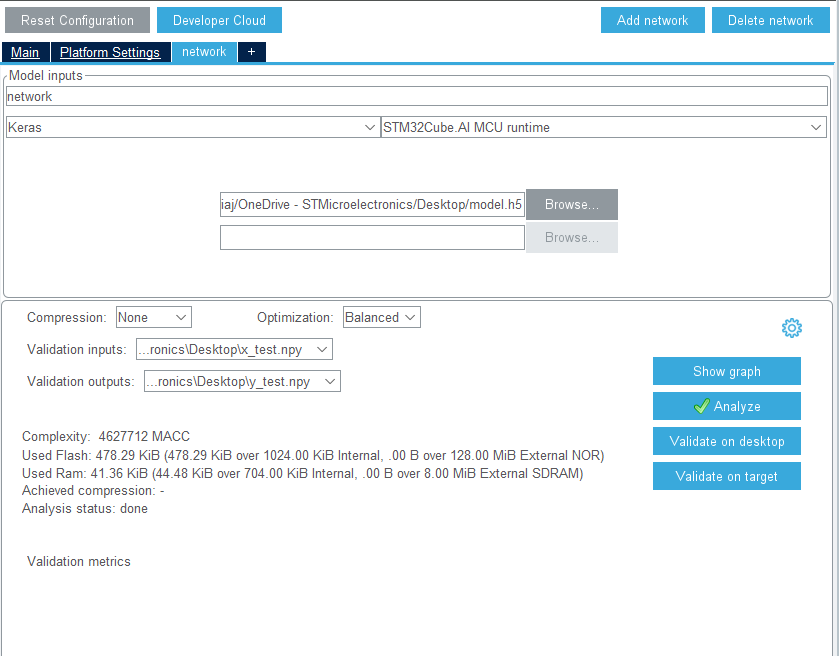This screenshot has height=656, width=839.
Task: Click Reset Configuration
Action: pos(77,19)
